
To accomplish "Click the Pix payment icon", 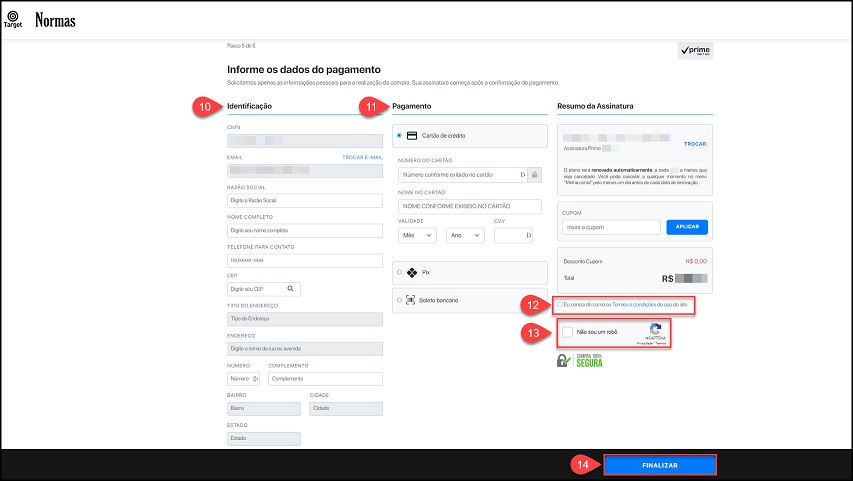I will pyautogui.click(x=412, y=271).
